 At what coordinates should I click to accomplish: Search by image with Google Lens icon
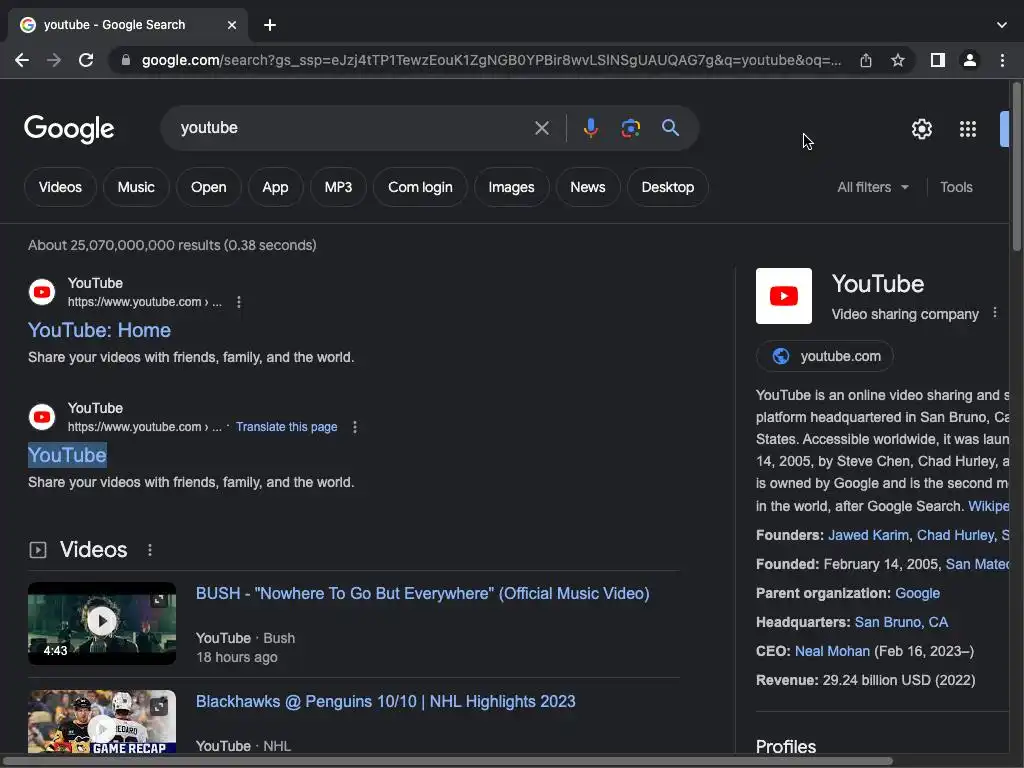[x=630, y=128]
